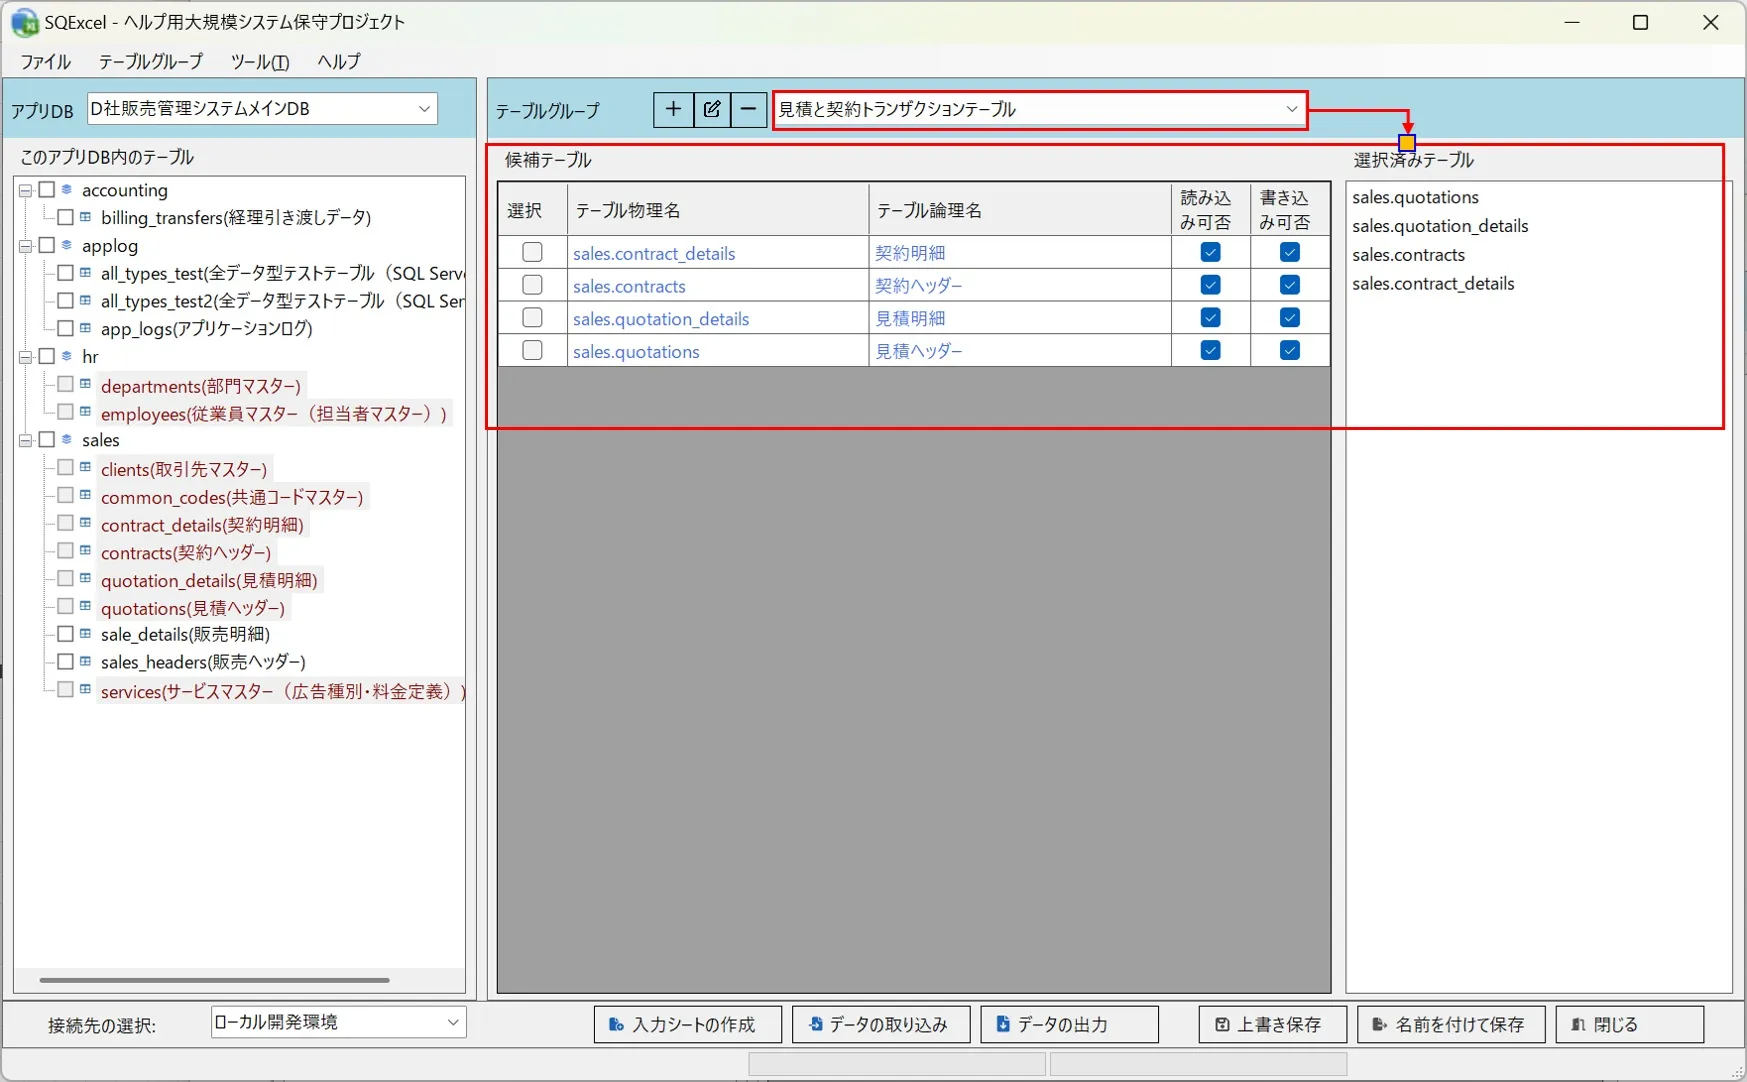Tick the sale_details tree checkbox
Viewport: 1747px width, 1082px height.
pyautogui.click(x=65, y=634)
